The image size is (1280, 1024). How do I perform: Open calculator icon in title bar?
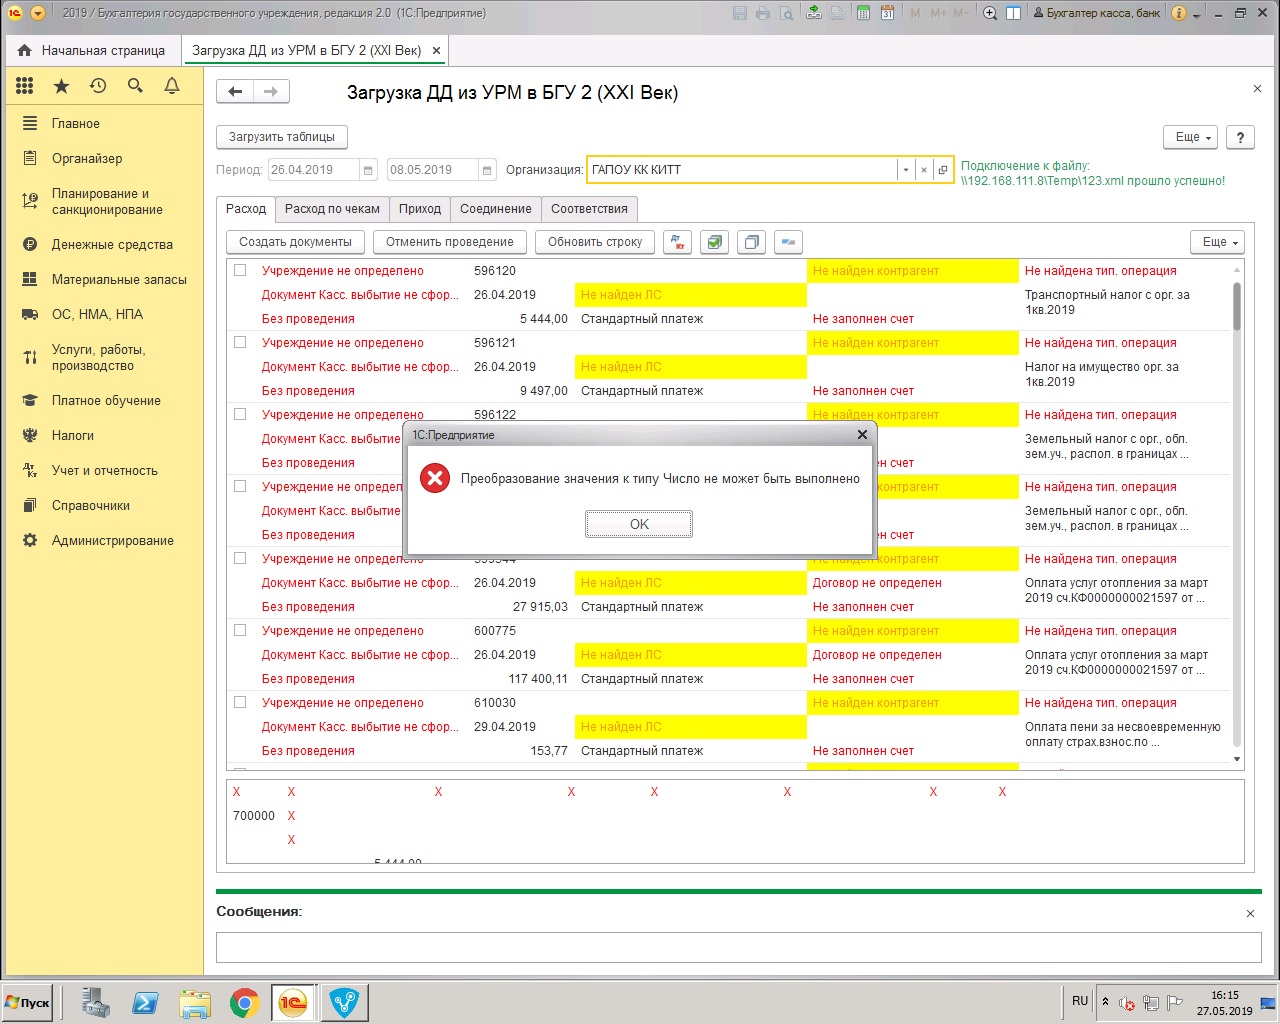pos(862,13)
